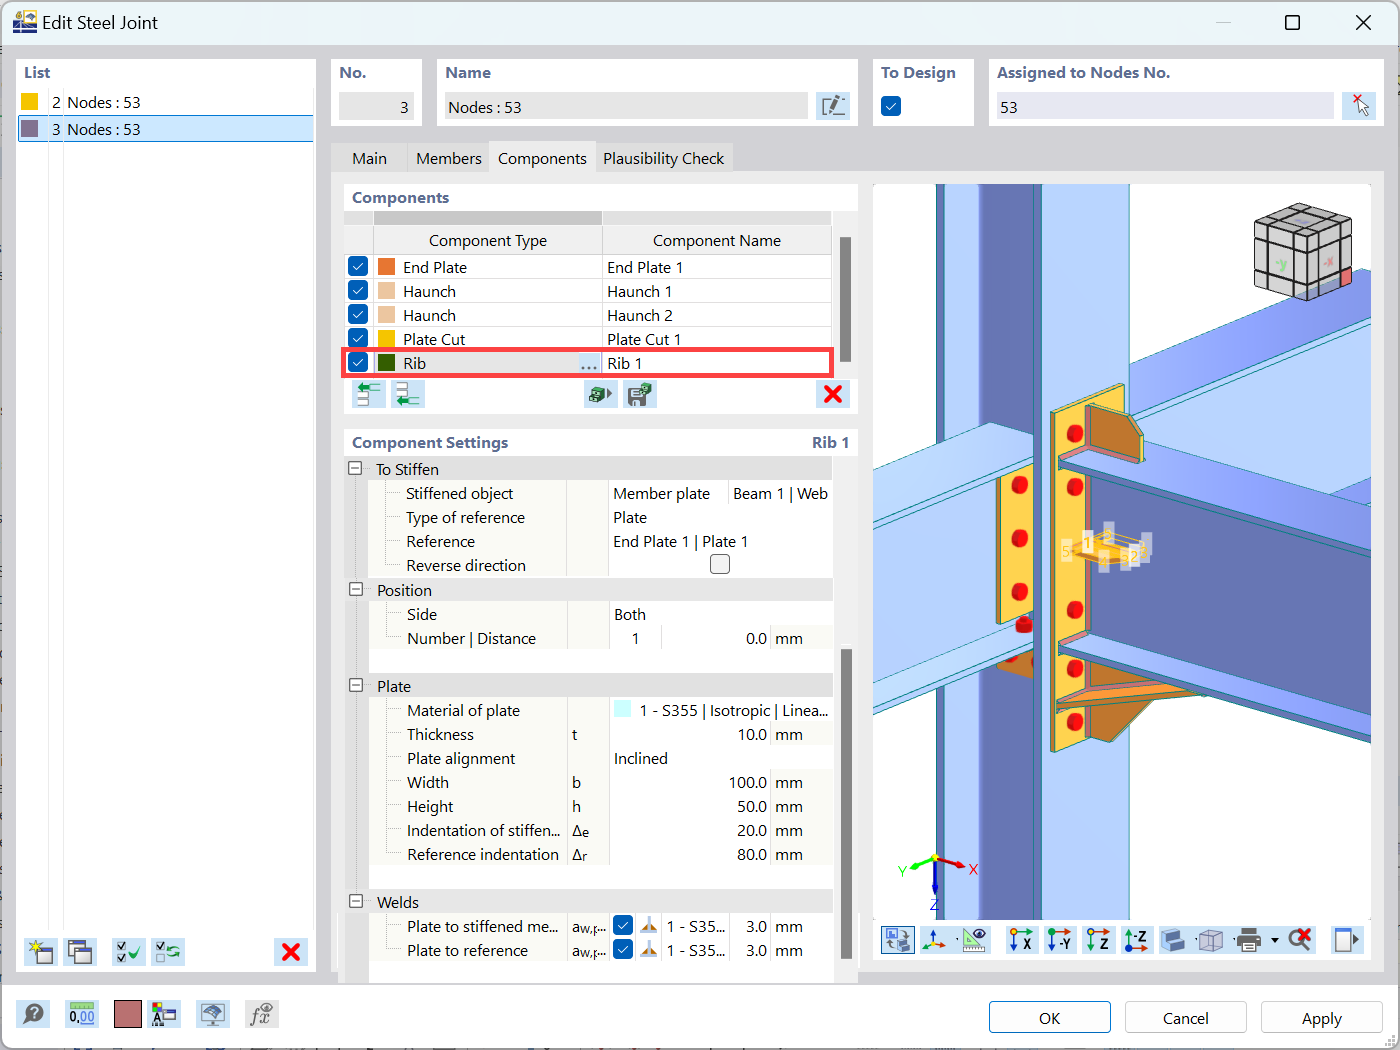Uncheck the End Plate component checkbox
1400x1050 pixels.
pos(358,267)
